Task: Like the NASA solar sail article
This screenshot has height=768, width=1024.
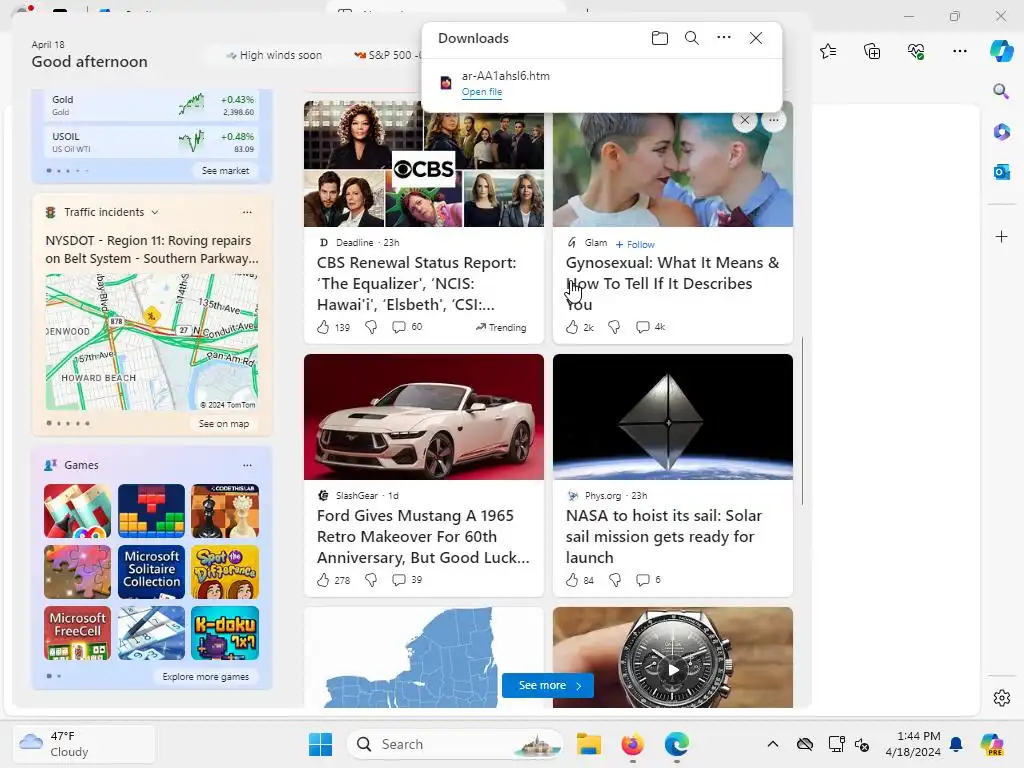Action: [571, 579]
